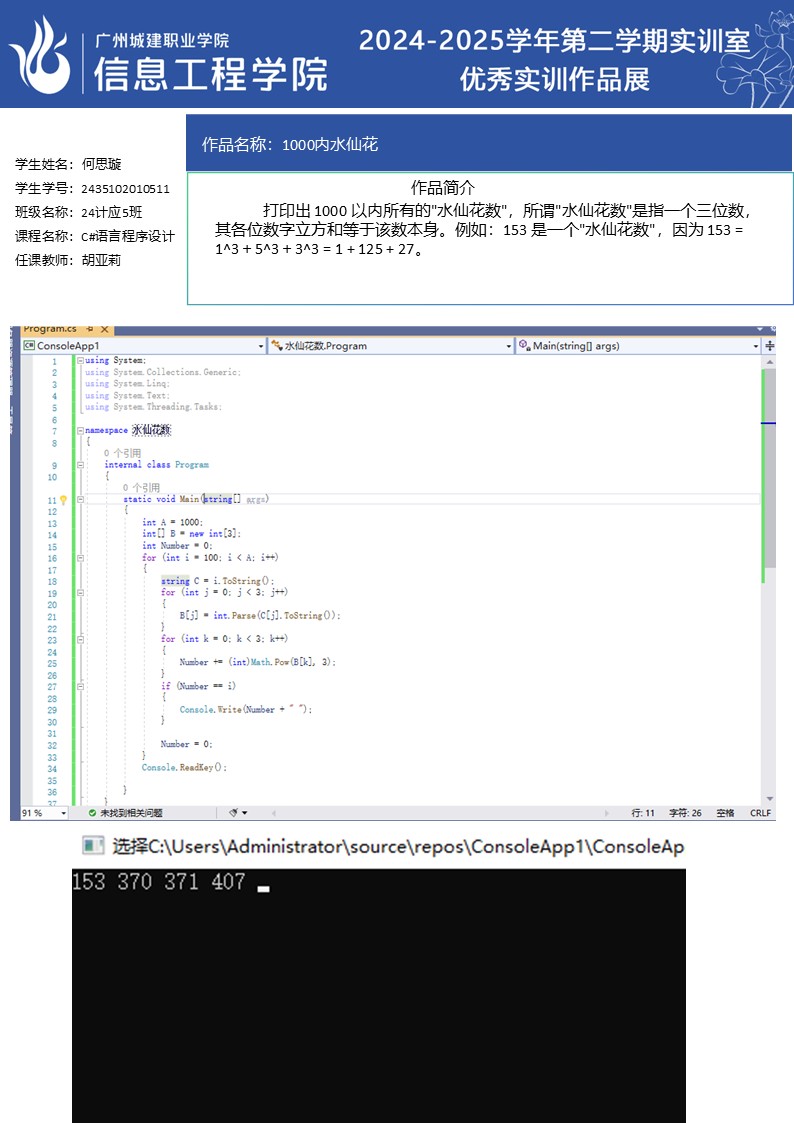794x1123 pixels.
Task: Click the lightbulb quick actions icon
Action: (63, 499)
